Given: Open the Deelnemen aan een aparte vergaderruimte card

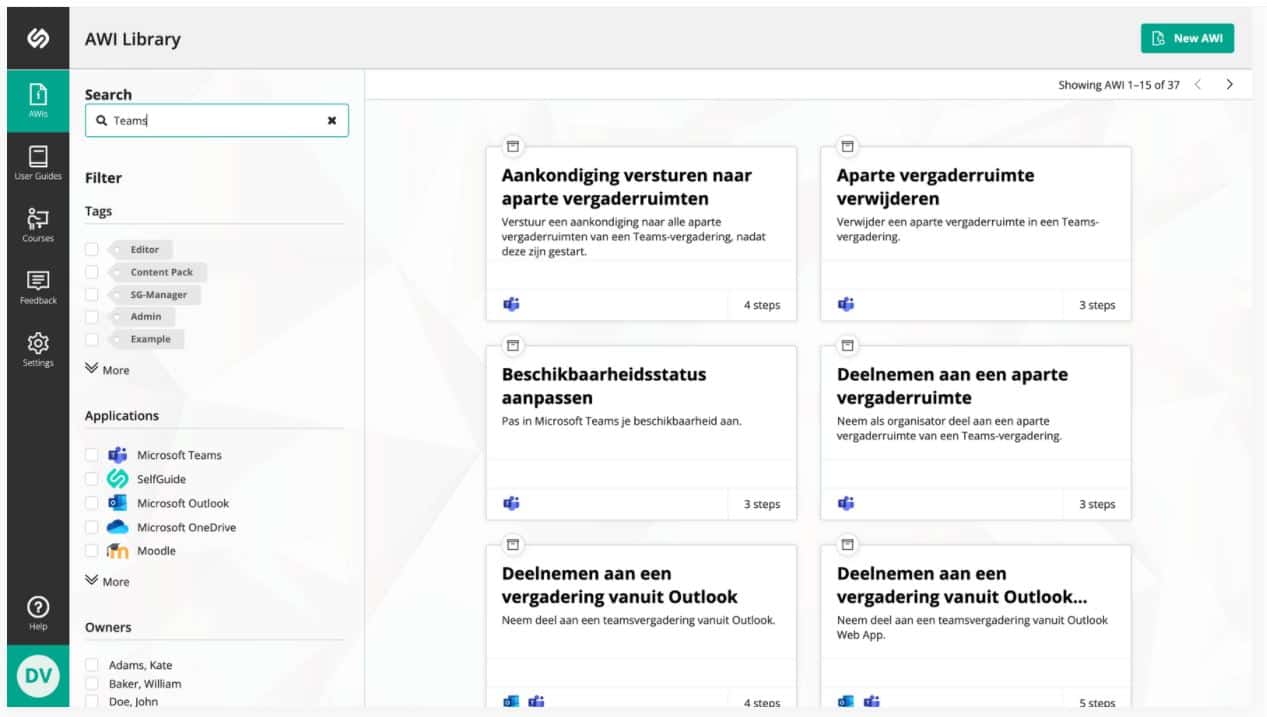Looking at the screenshot, I should point(976,433).
